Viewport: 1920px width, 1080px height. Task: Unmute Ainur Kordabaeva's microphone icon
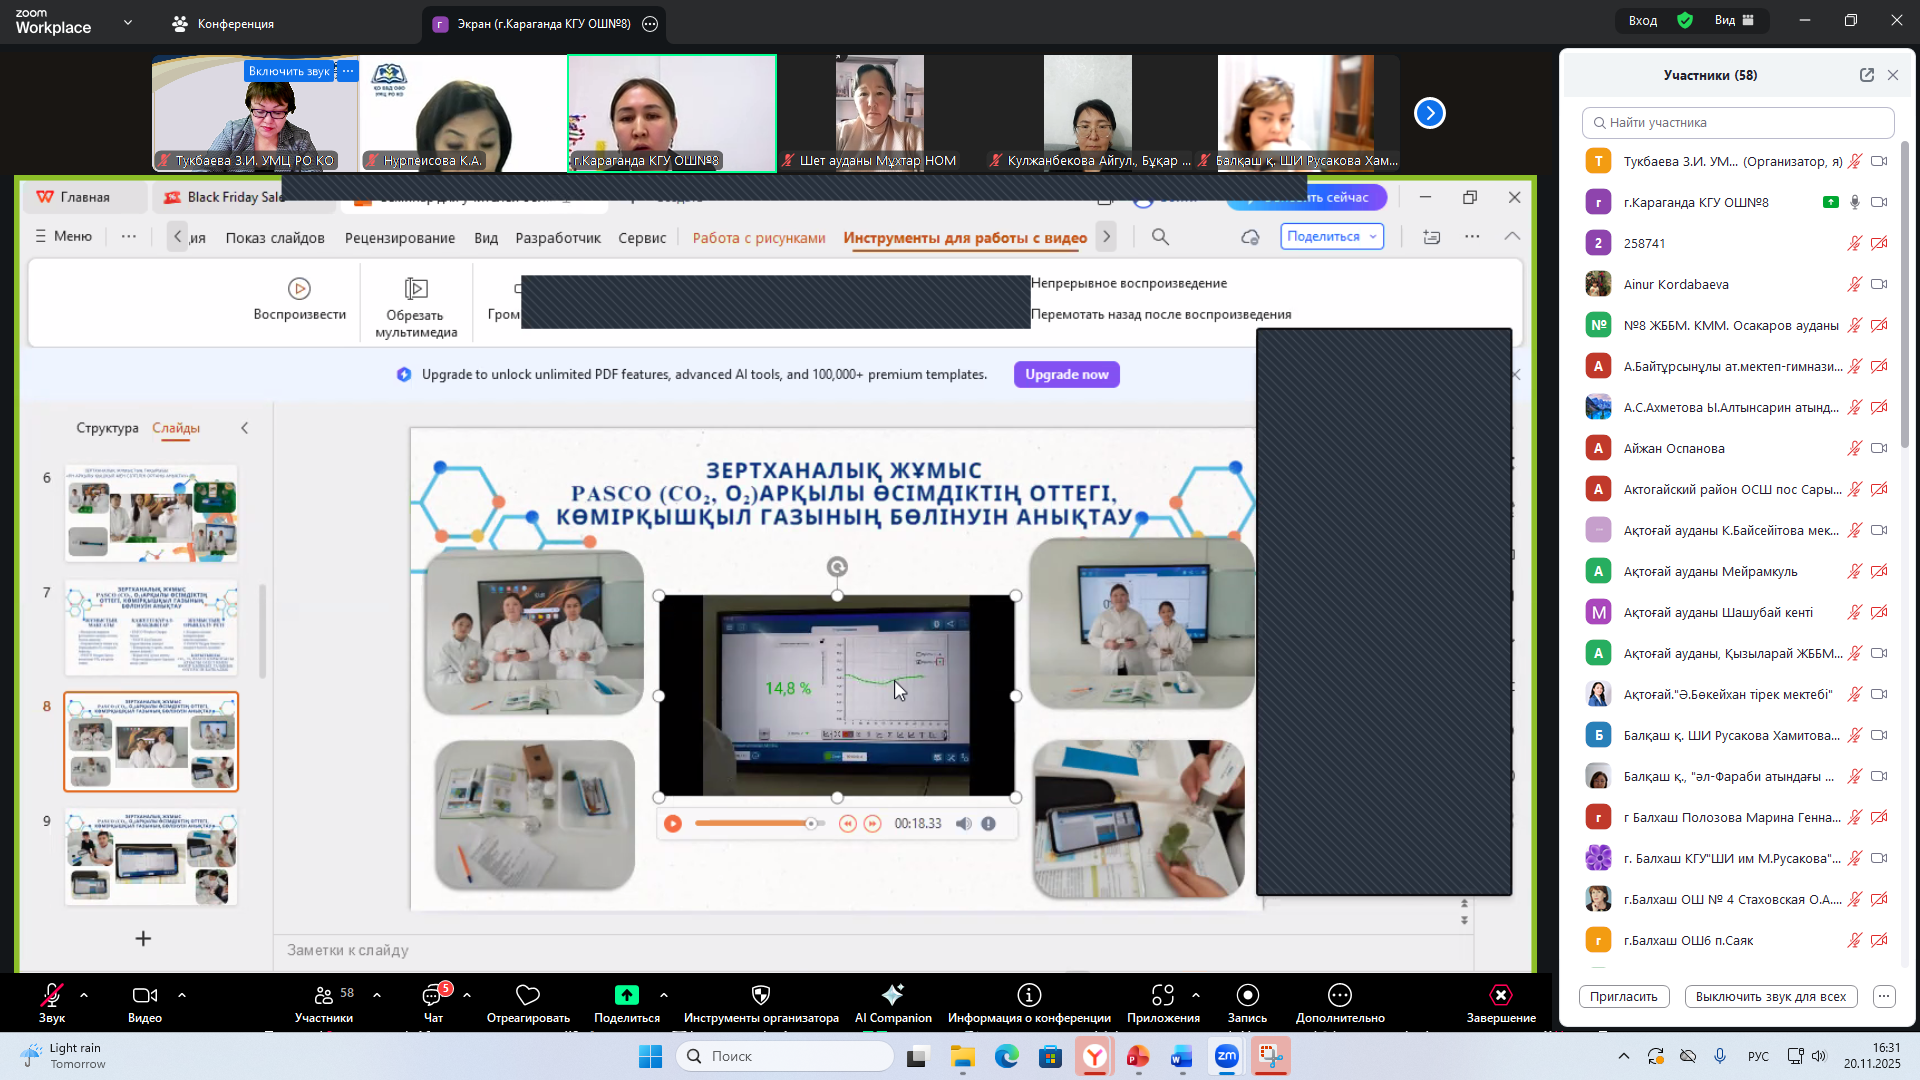tap(1854, 285)
